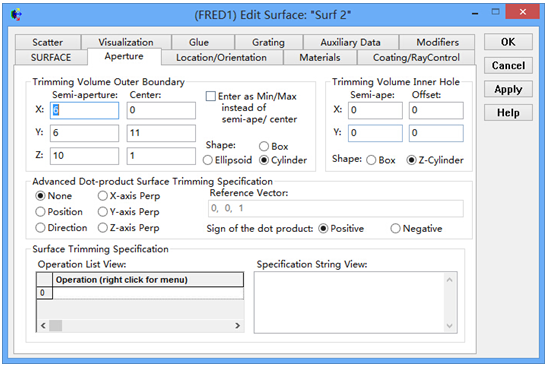Go to the Scatter tab
547x365 pixels.
pyautogui.click(x=48, y=42)
